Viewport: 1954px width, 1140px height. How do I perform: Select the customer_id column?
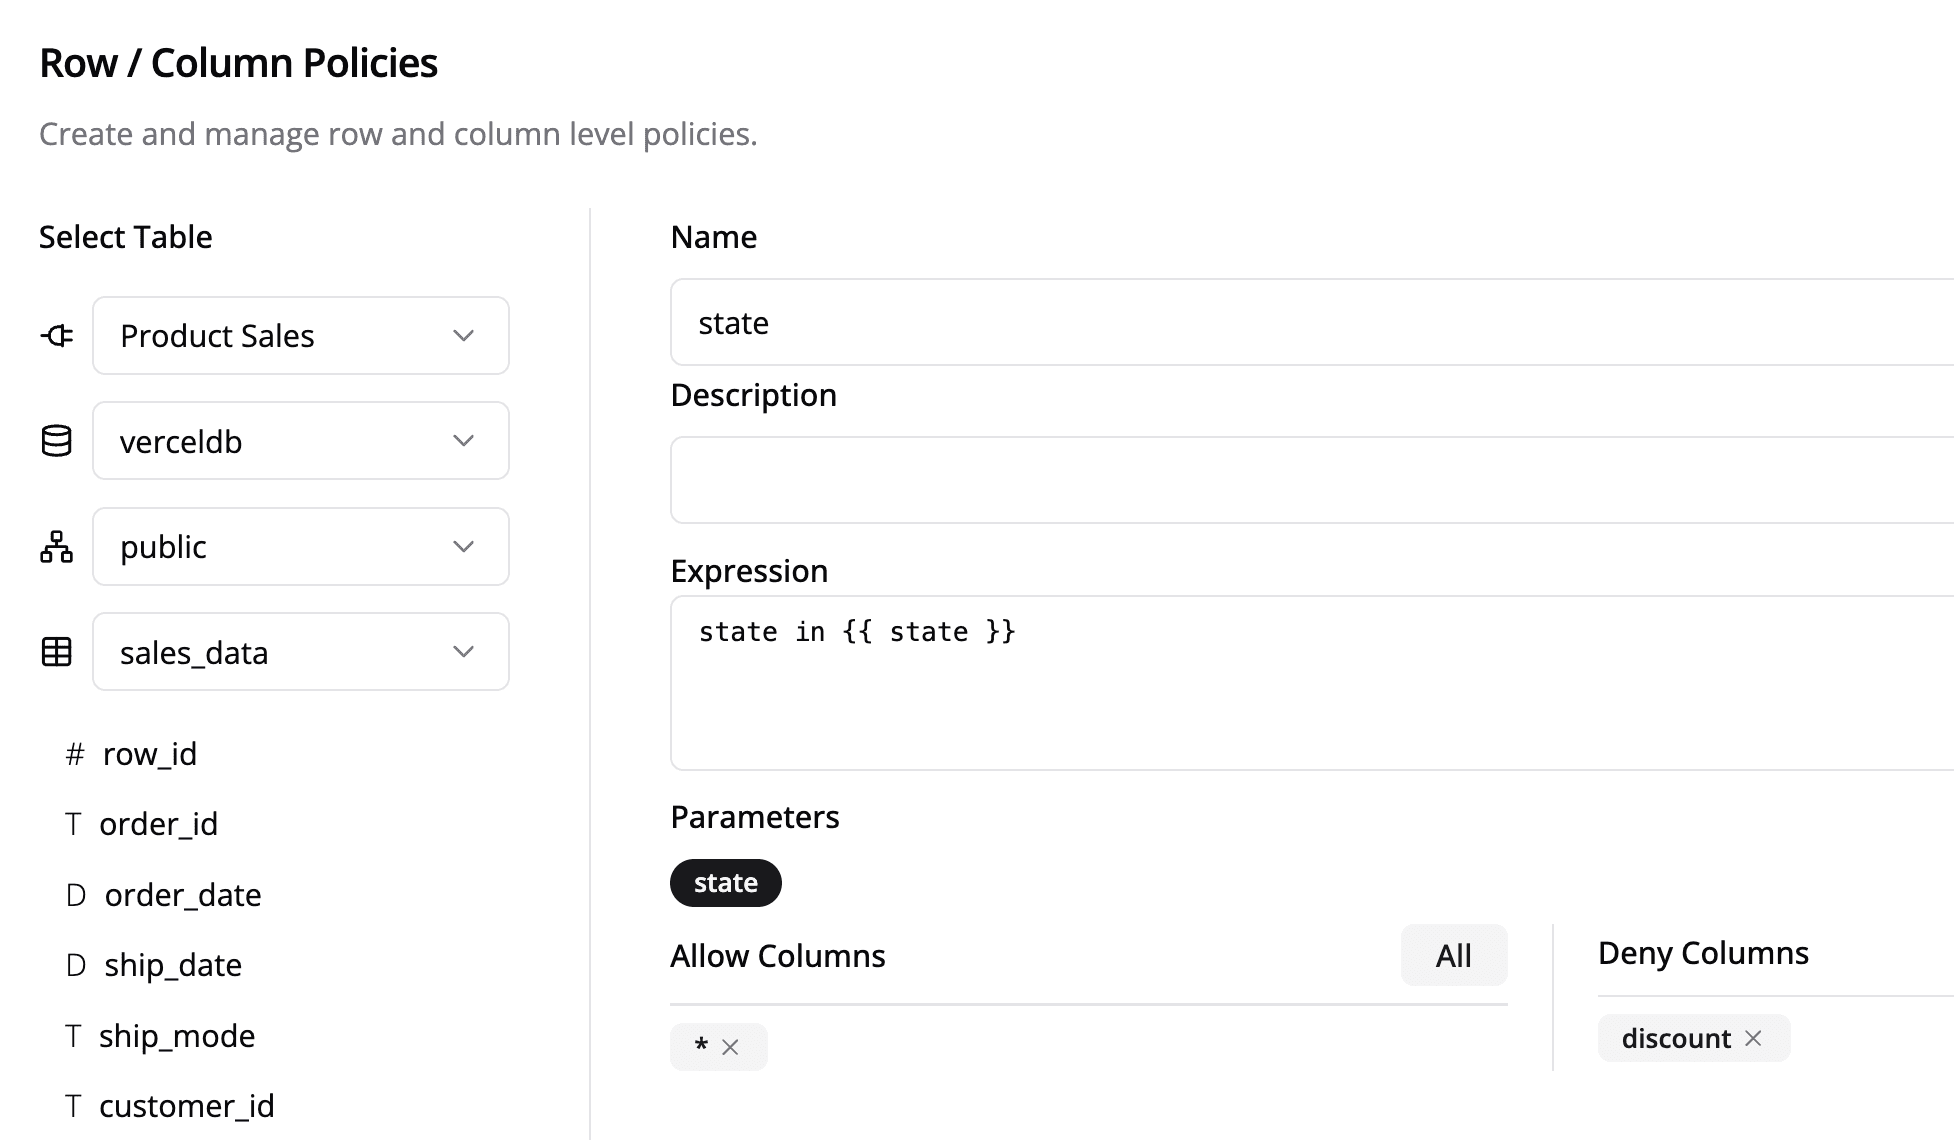point(186,1106)
